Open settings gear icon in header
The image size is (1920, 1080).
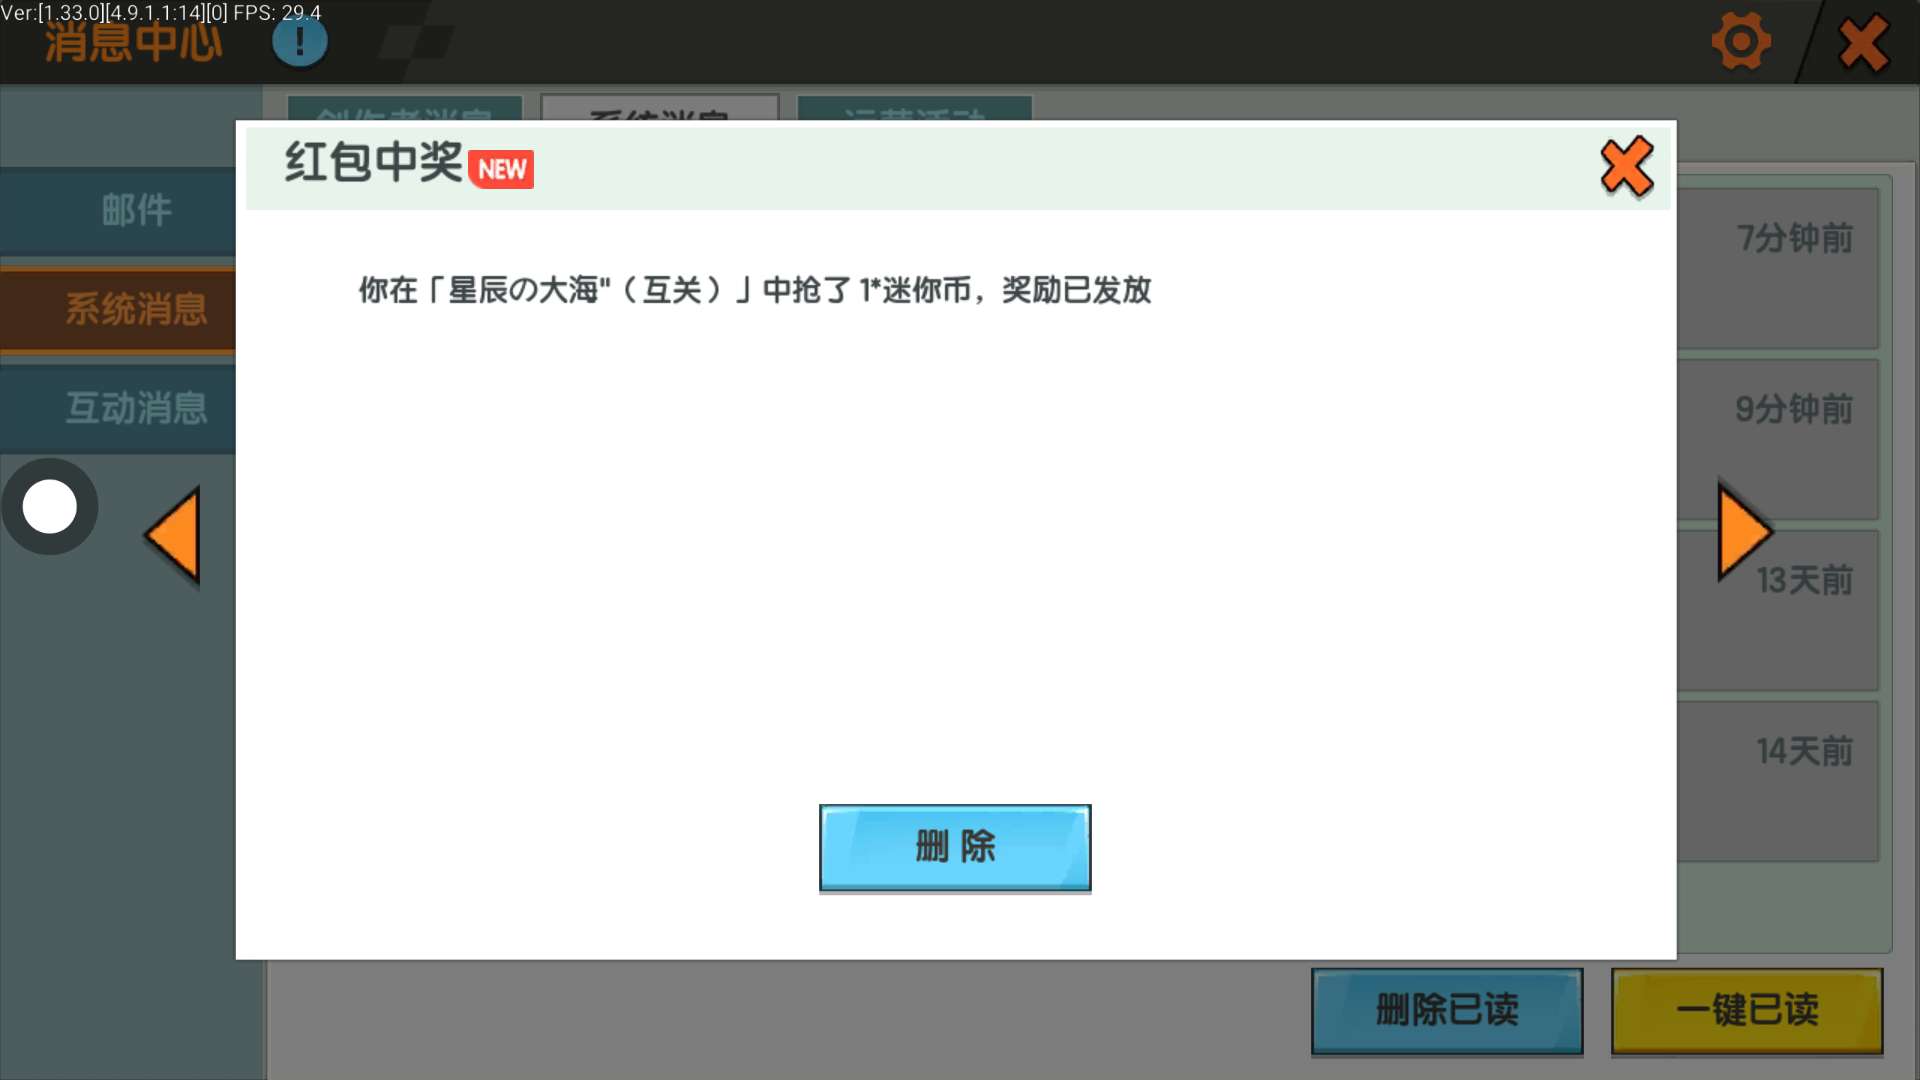pyautogui.click(x=1741, y=42)
